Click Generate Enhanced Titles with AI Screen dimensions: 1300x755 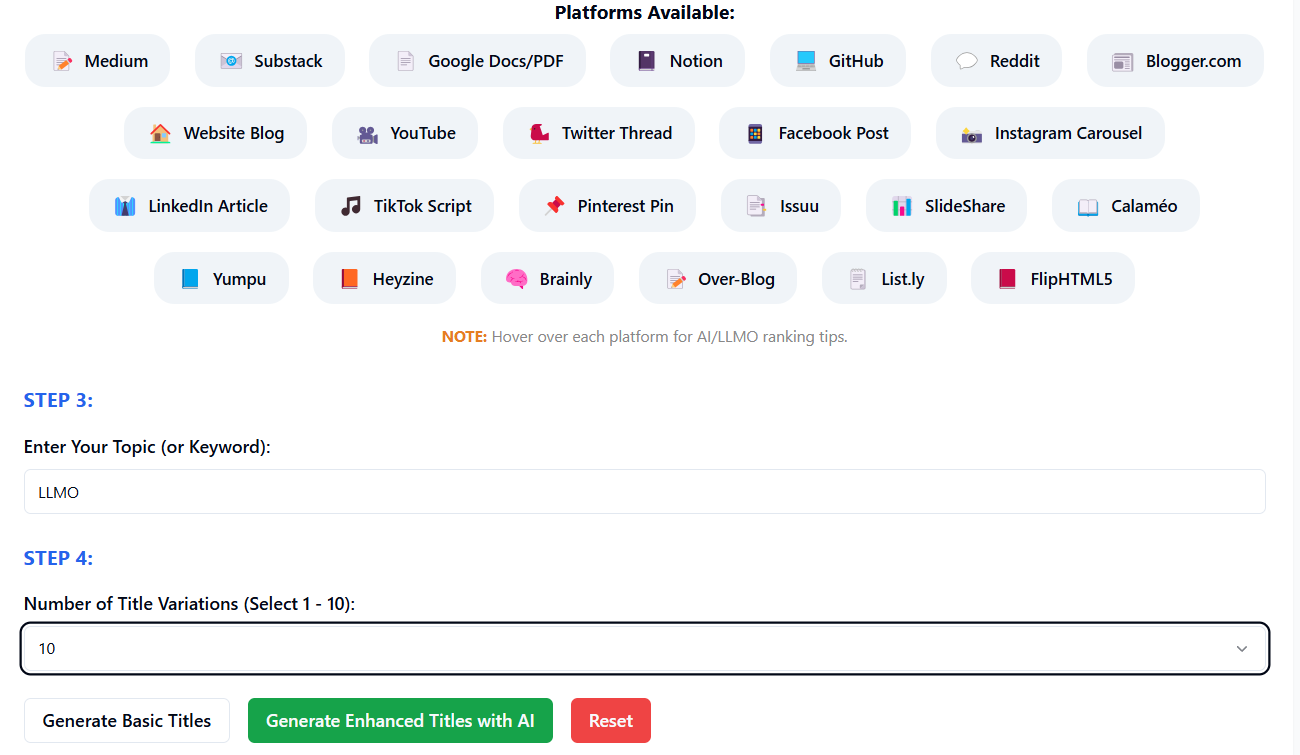[400, 720]
